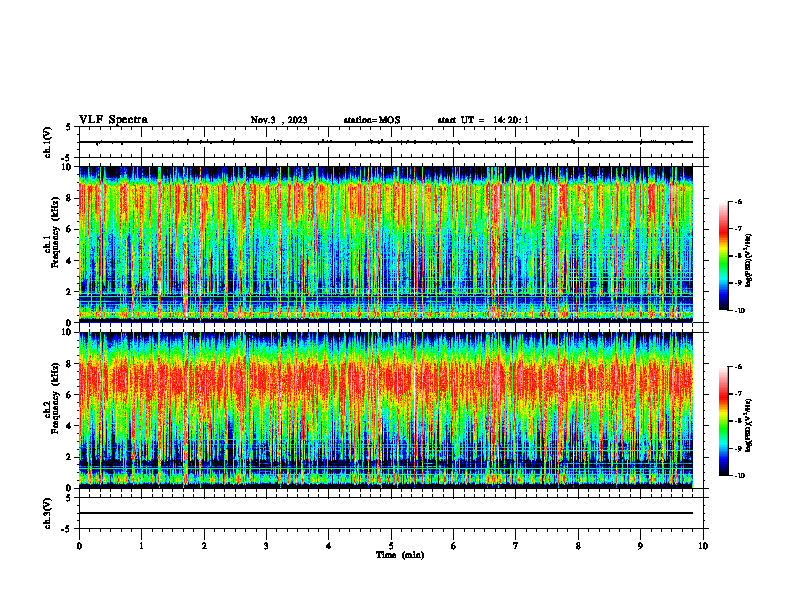Click the ch.2 spectrogram panel
This screenshot has height=612, width=792.
pos(386,410)
